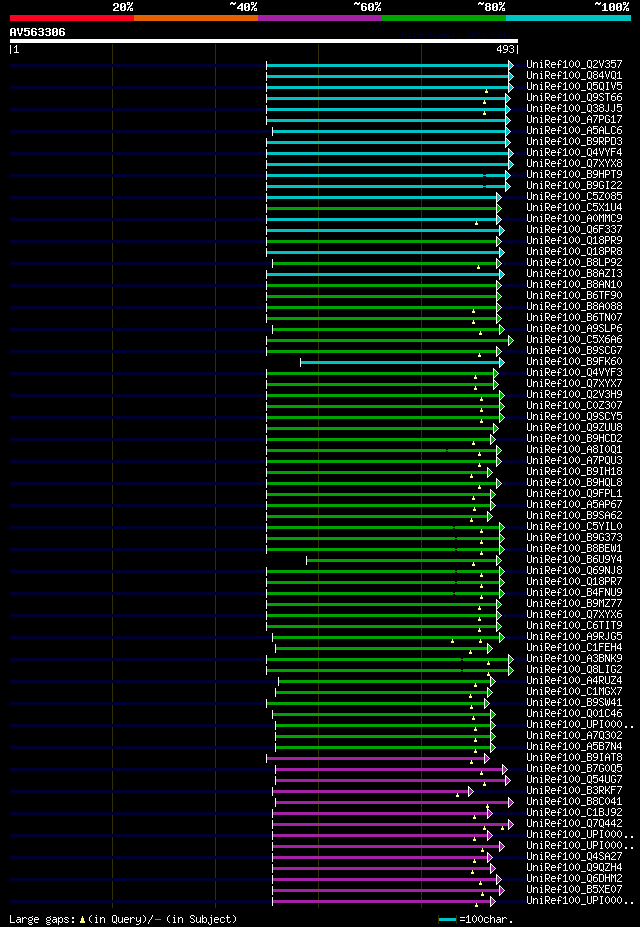
Task: Click the cyan alignment bar for A5ALC6
Action: [389, 131]
